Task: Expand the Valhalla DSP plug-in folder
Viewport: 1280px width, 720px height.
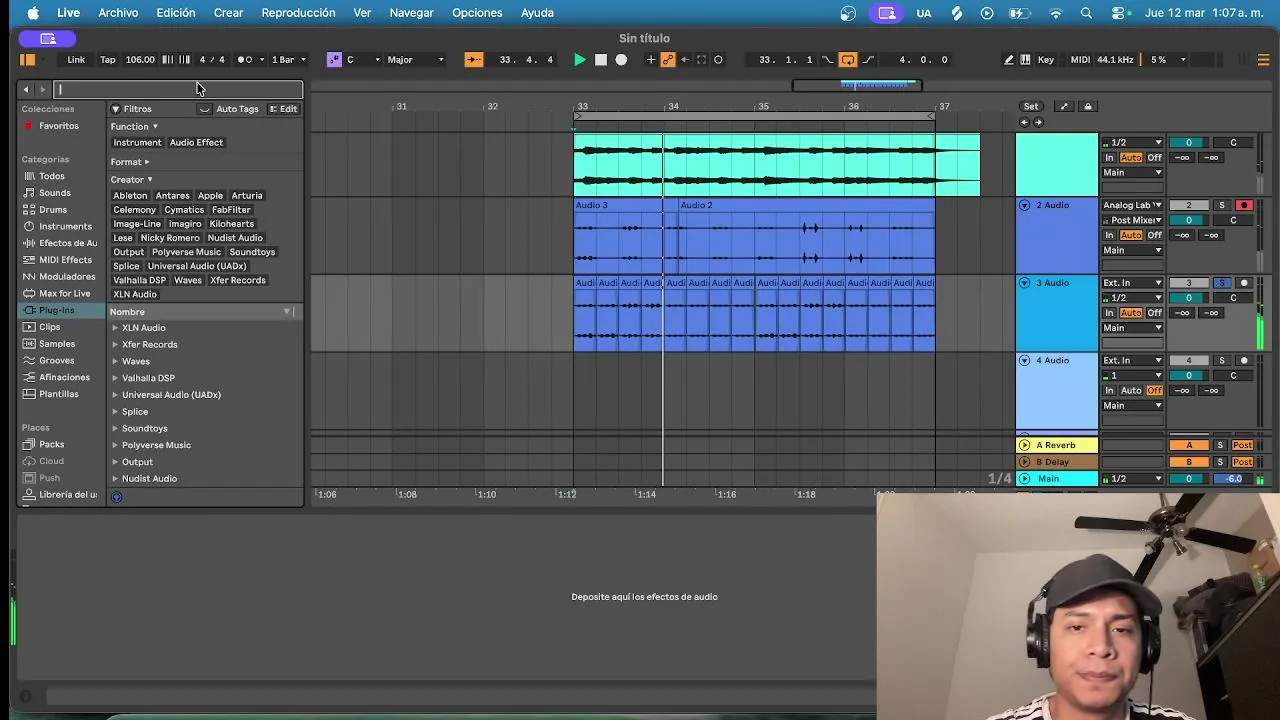Action: [115, 378]
